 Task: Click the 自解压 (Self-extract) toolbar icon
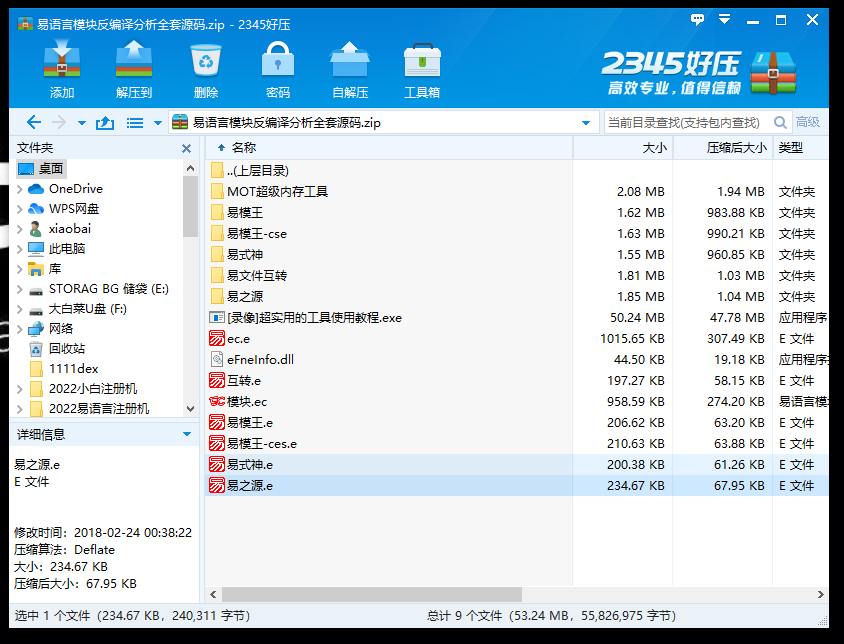(x=350, y=59)
